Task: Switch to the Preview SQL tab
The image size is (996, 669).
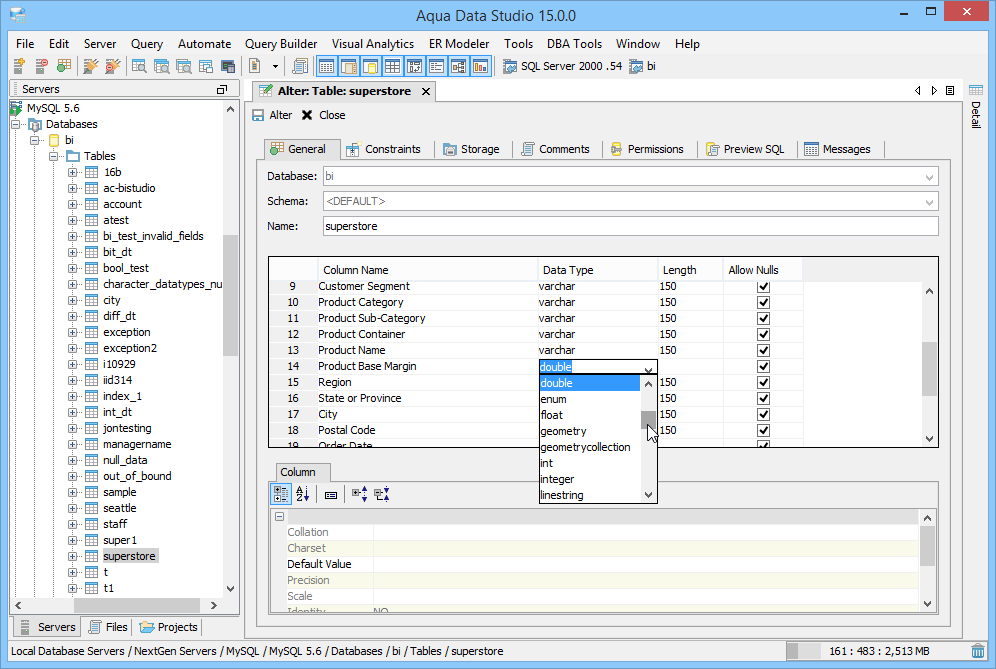Action: tap(746, 149)
